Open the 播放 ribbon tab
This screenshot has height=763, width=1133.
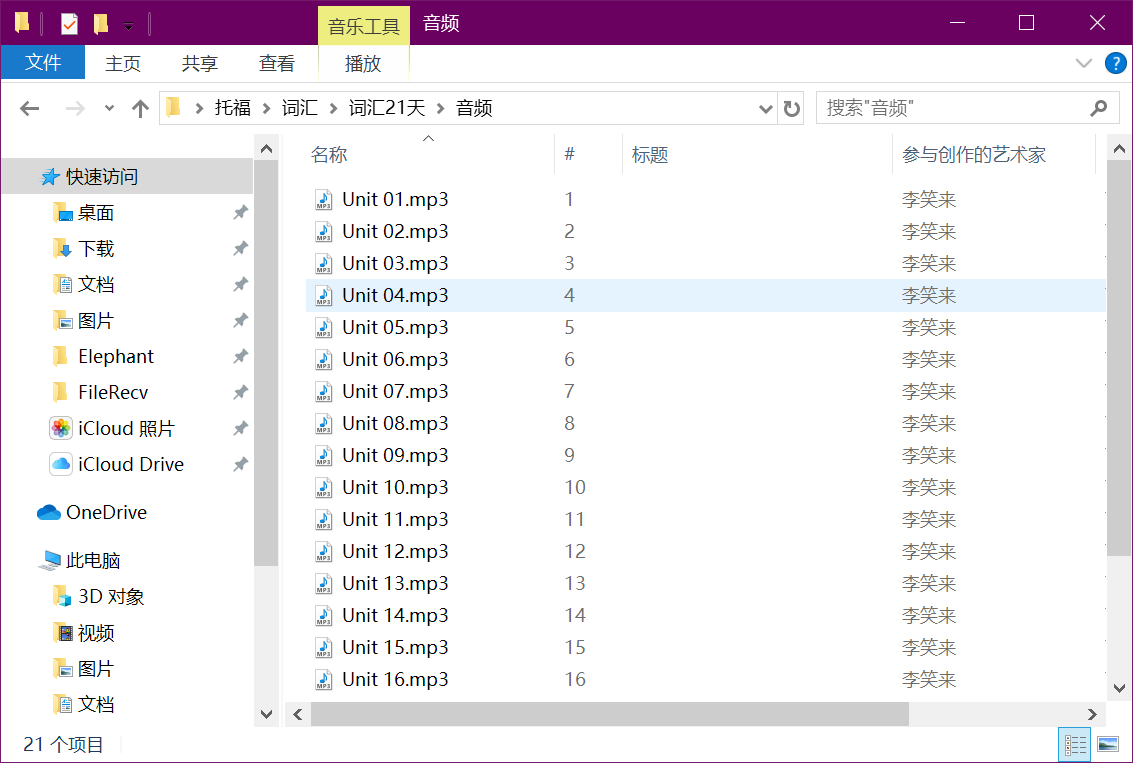coord(363,64)
